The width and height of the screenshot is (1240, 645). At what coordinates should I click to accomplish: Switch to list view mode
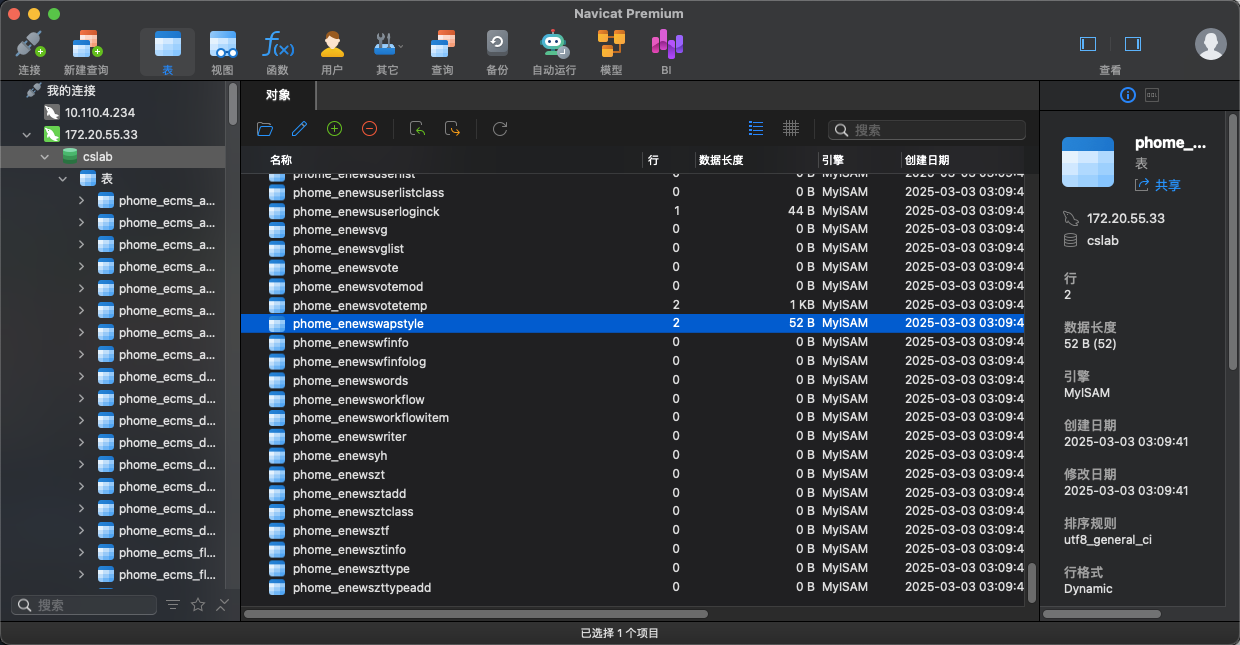coord(756,129)
